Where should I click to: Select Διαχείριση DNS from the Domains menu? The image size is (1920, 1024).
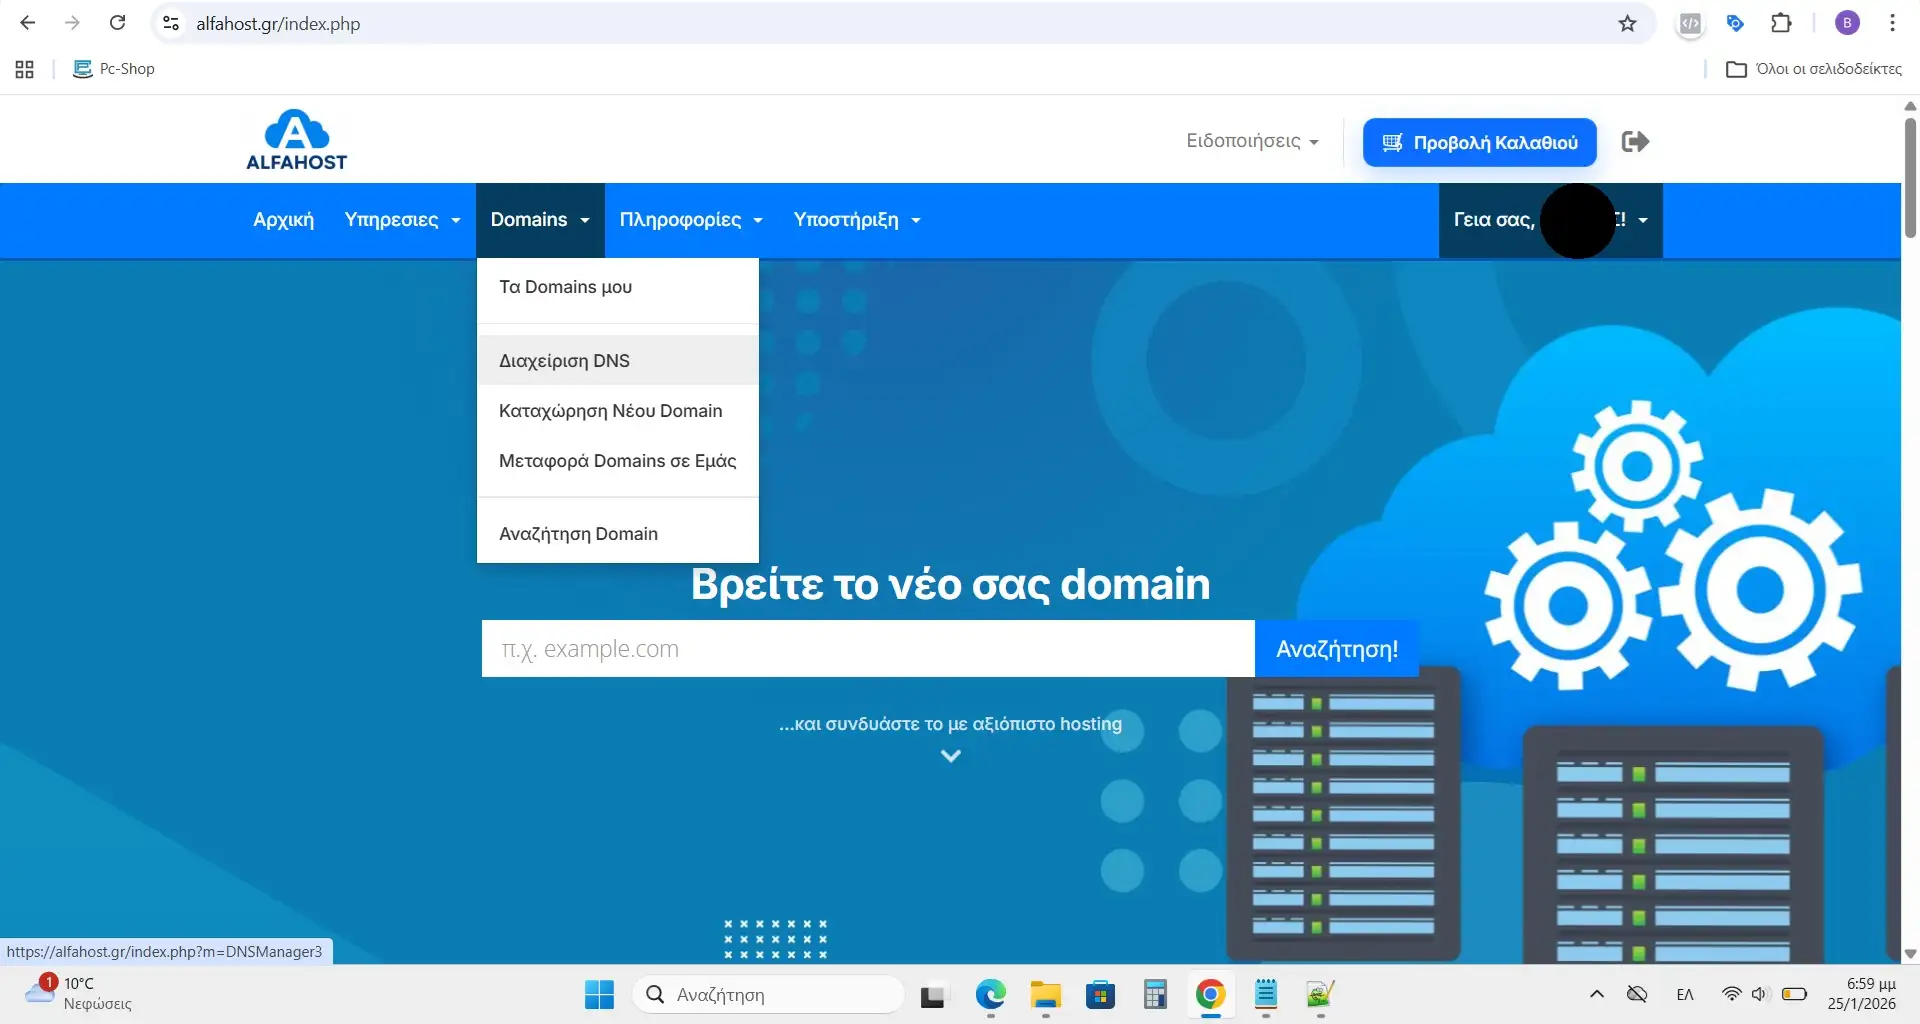point(564,360)
